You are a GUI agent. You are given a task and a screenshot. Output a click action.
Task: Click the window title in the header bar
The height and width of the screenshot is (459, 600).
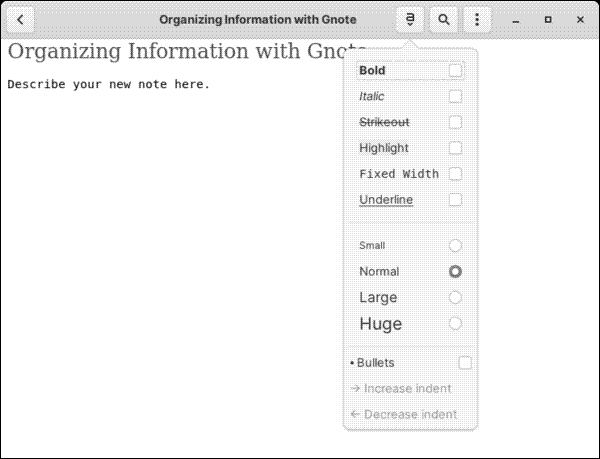(x=258, y=20)
